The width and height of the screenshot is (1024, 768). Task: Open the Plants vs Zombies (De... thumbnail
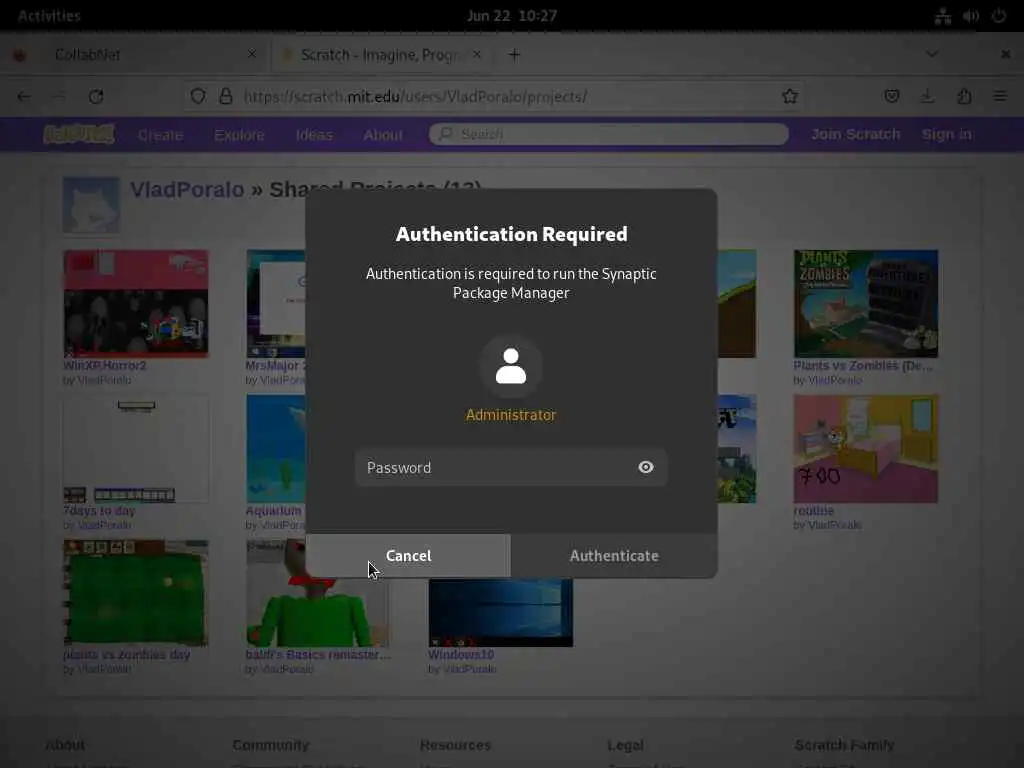[866, 304]
